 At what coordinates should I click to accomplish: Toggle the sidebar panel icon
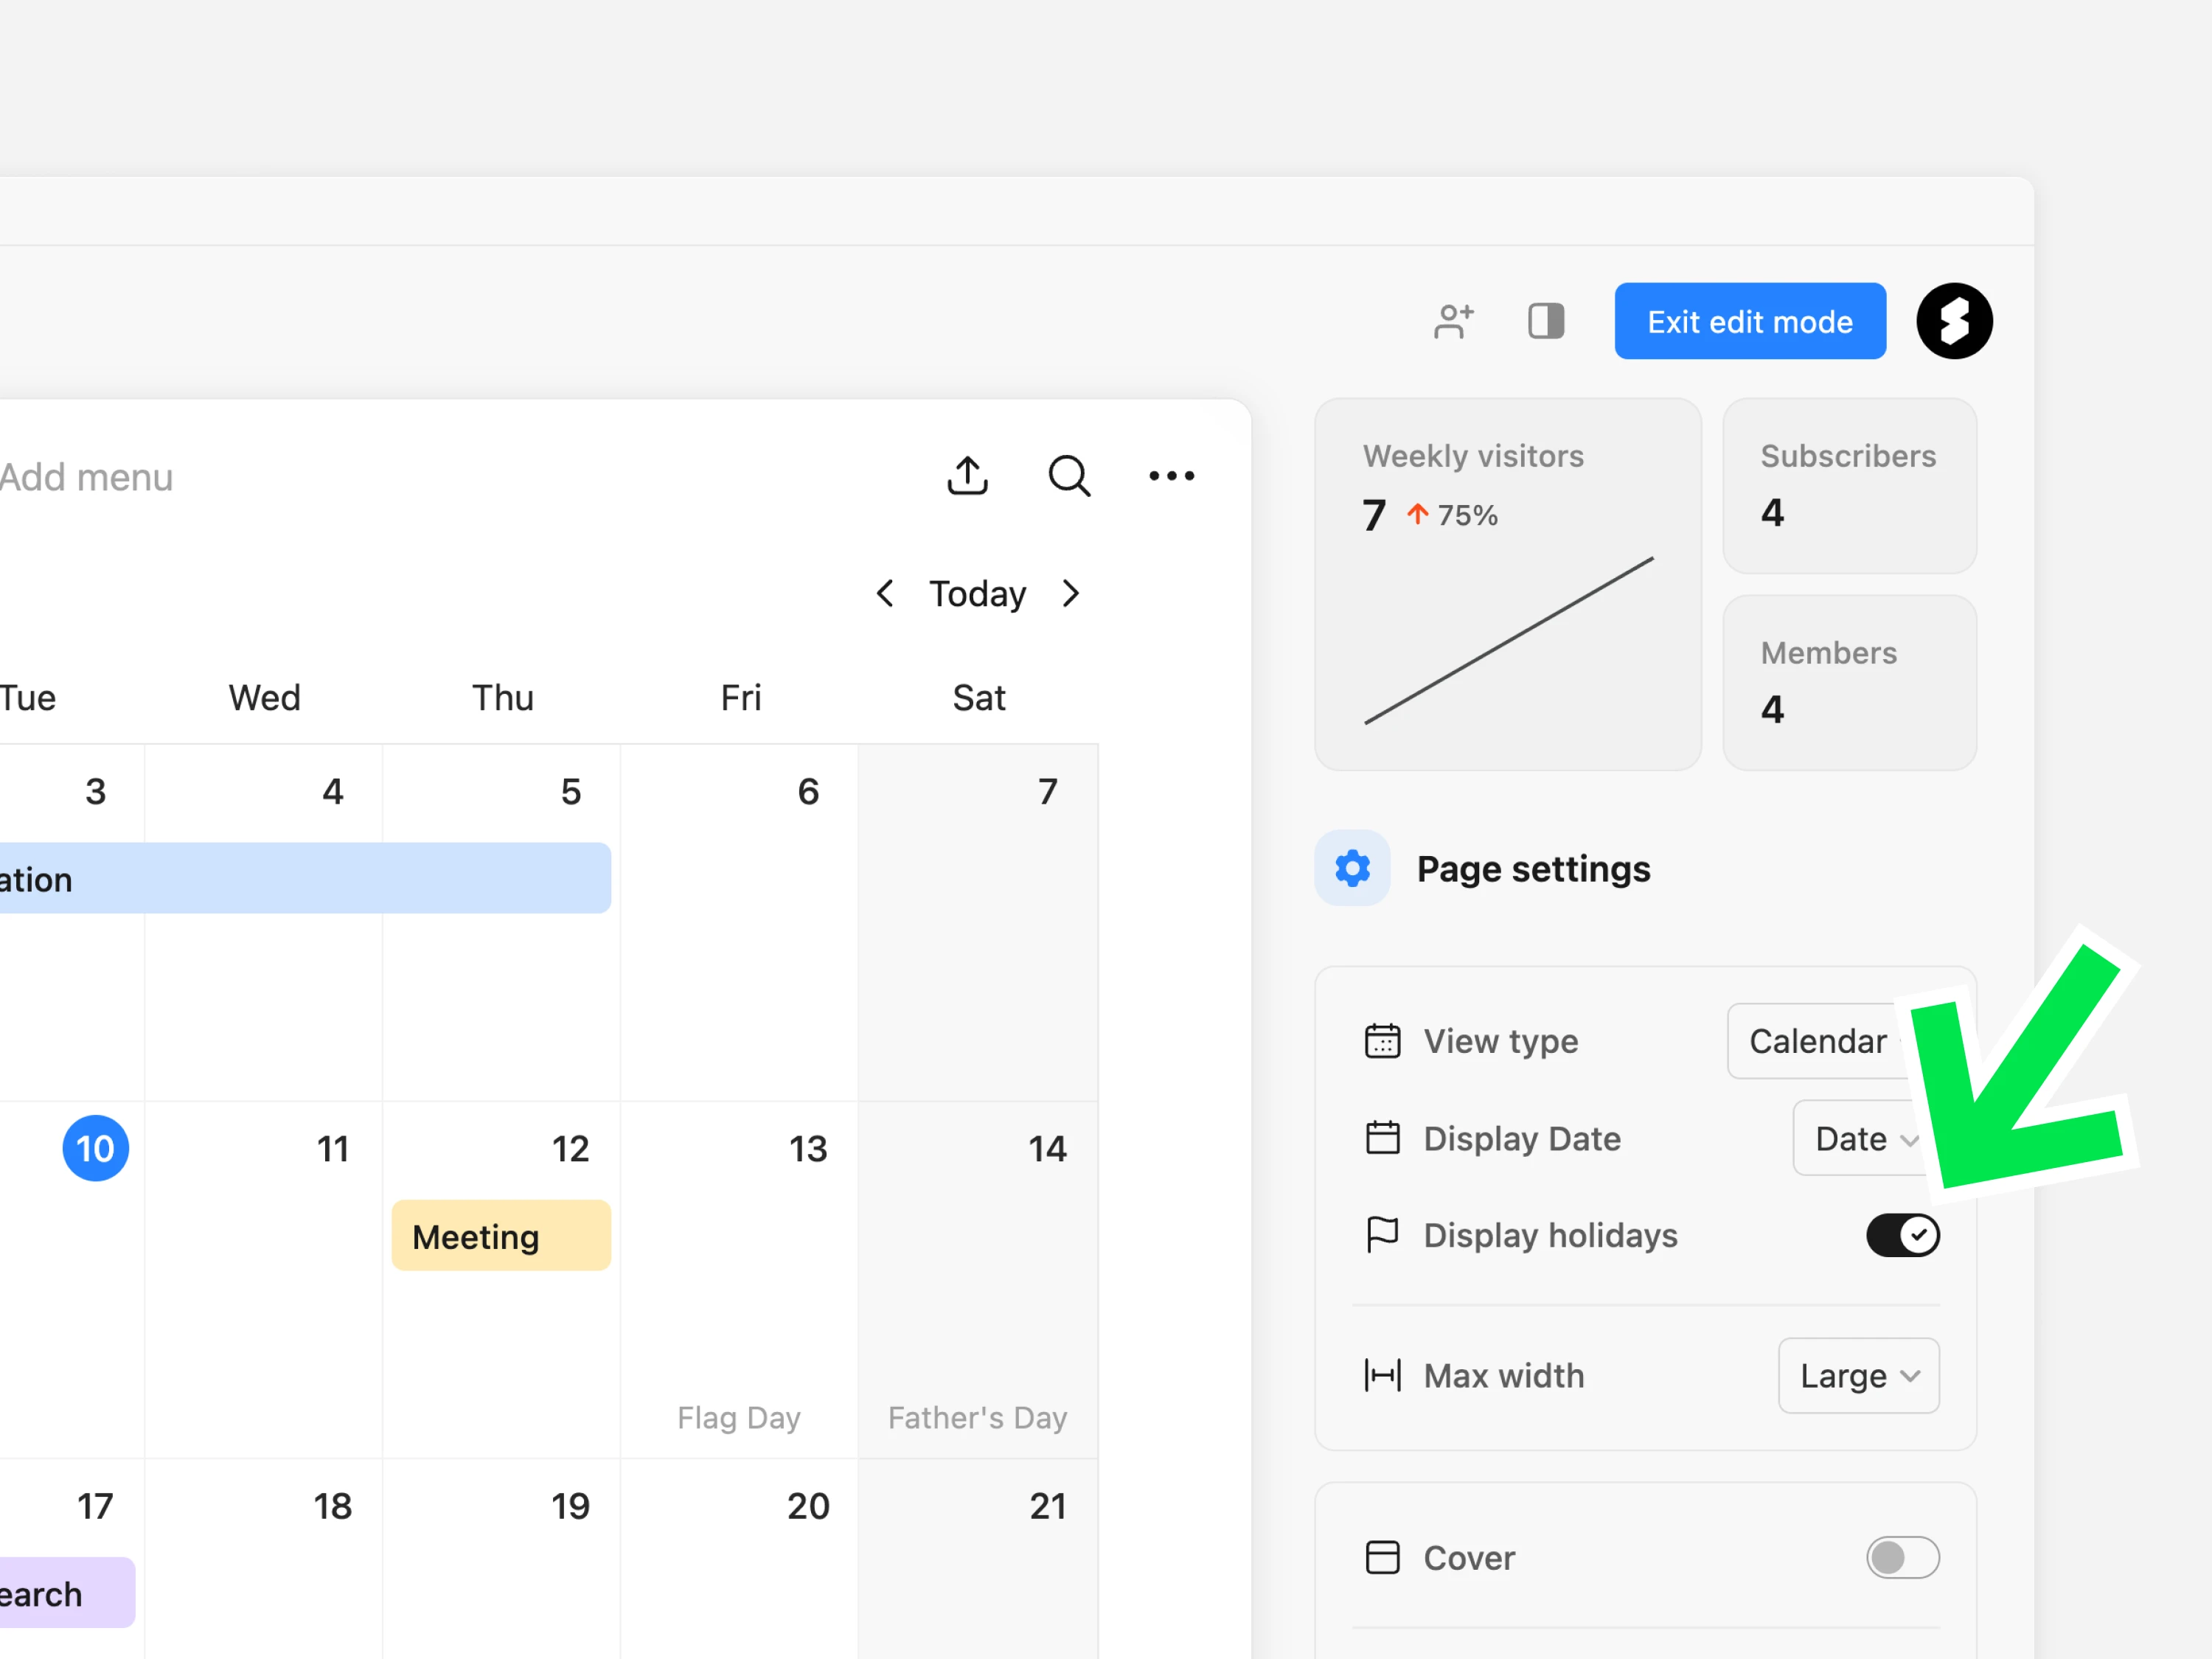pos(1545,321)
